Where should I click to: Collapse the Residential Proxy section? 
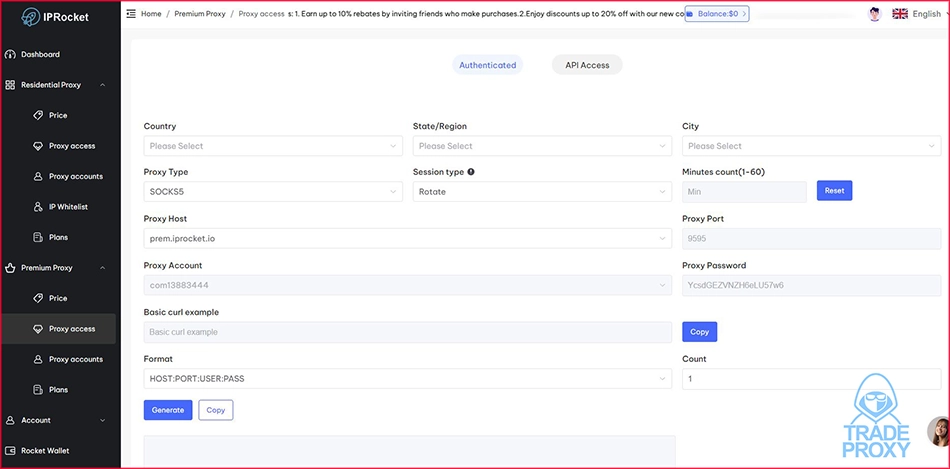coord(102,85)
